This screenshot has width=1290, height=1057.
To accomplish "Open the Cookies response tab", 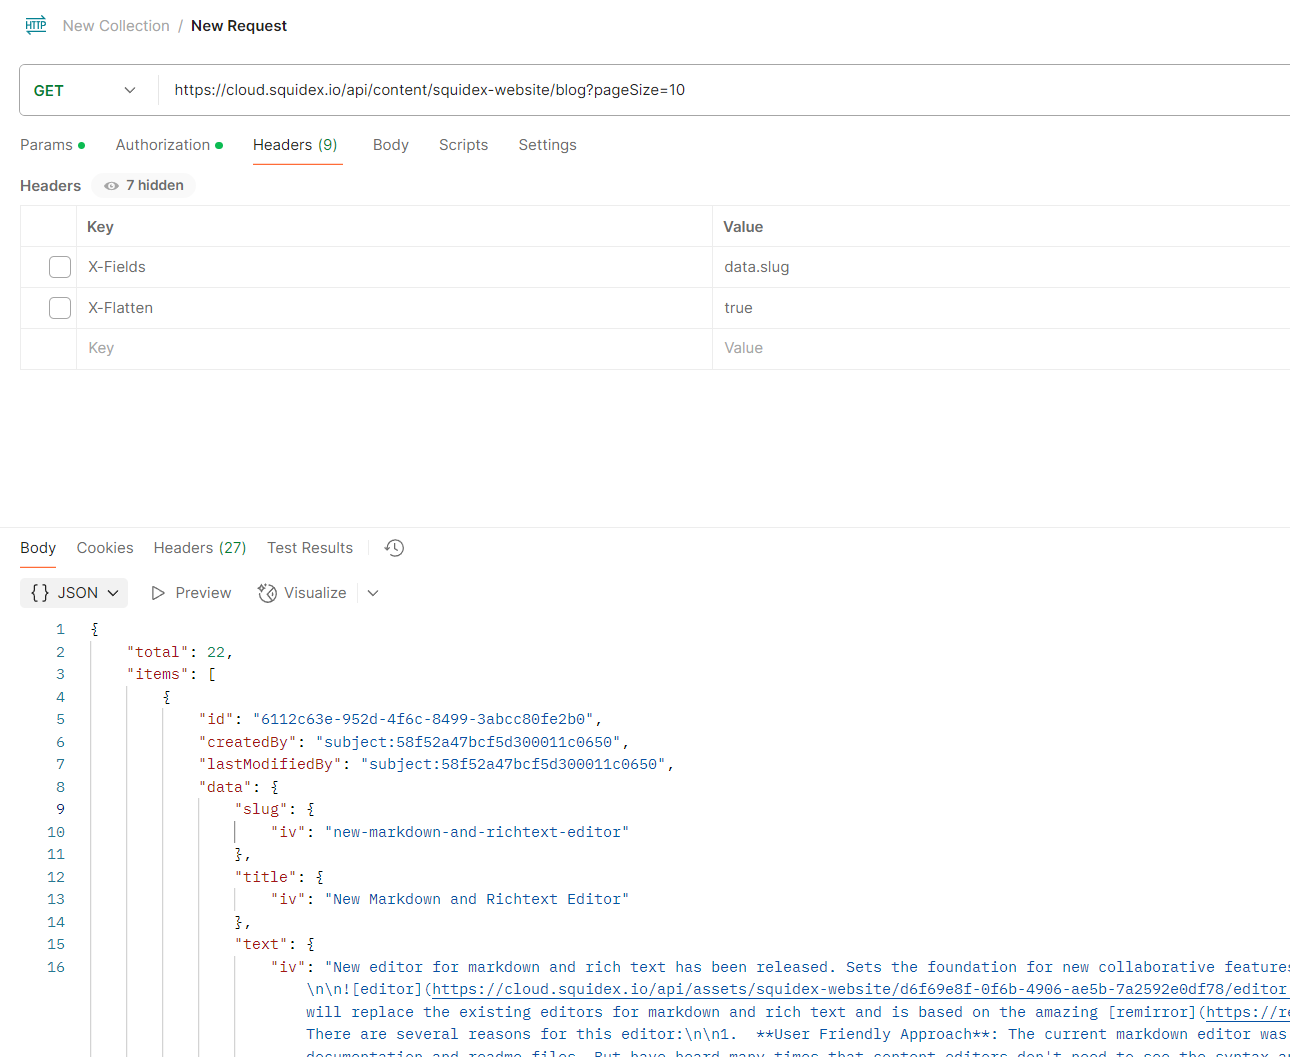I will coord(105,548).
